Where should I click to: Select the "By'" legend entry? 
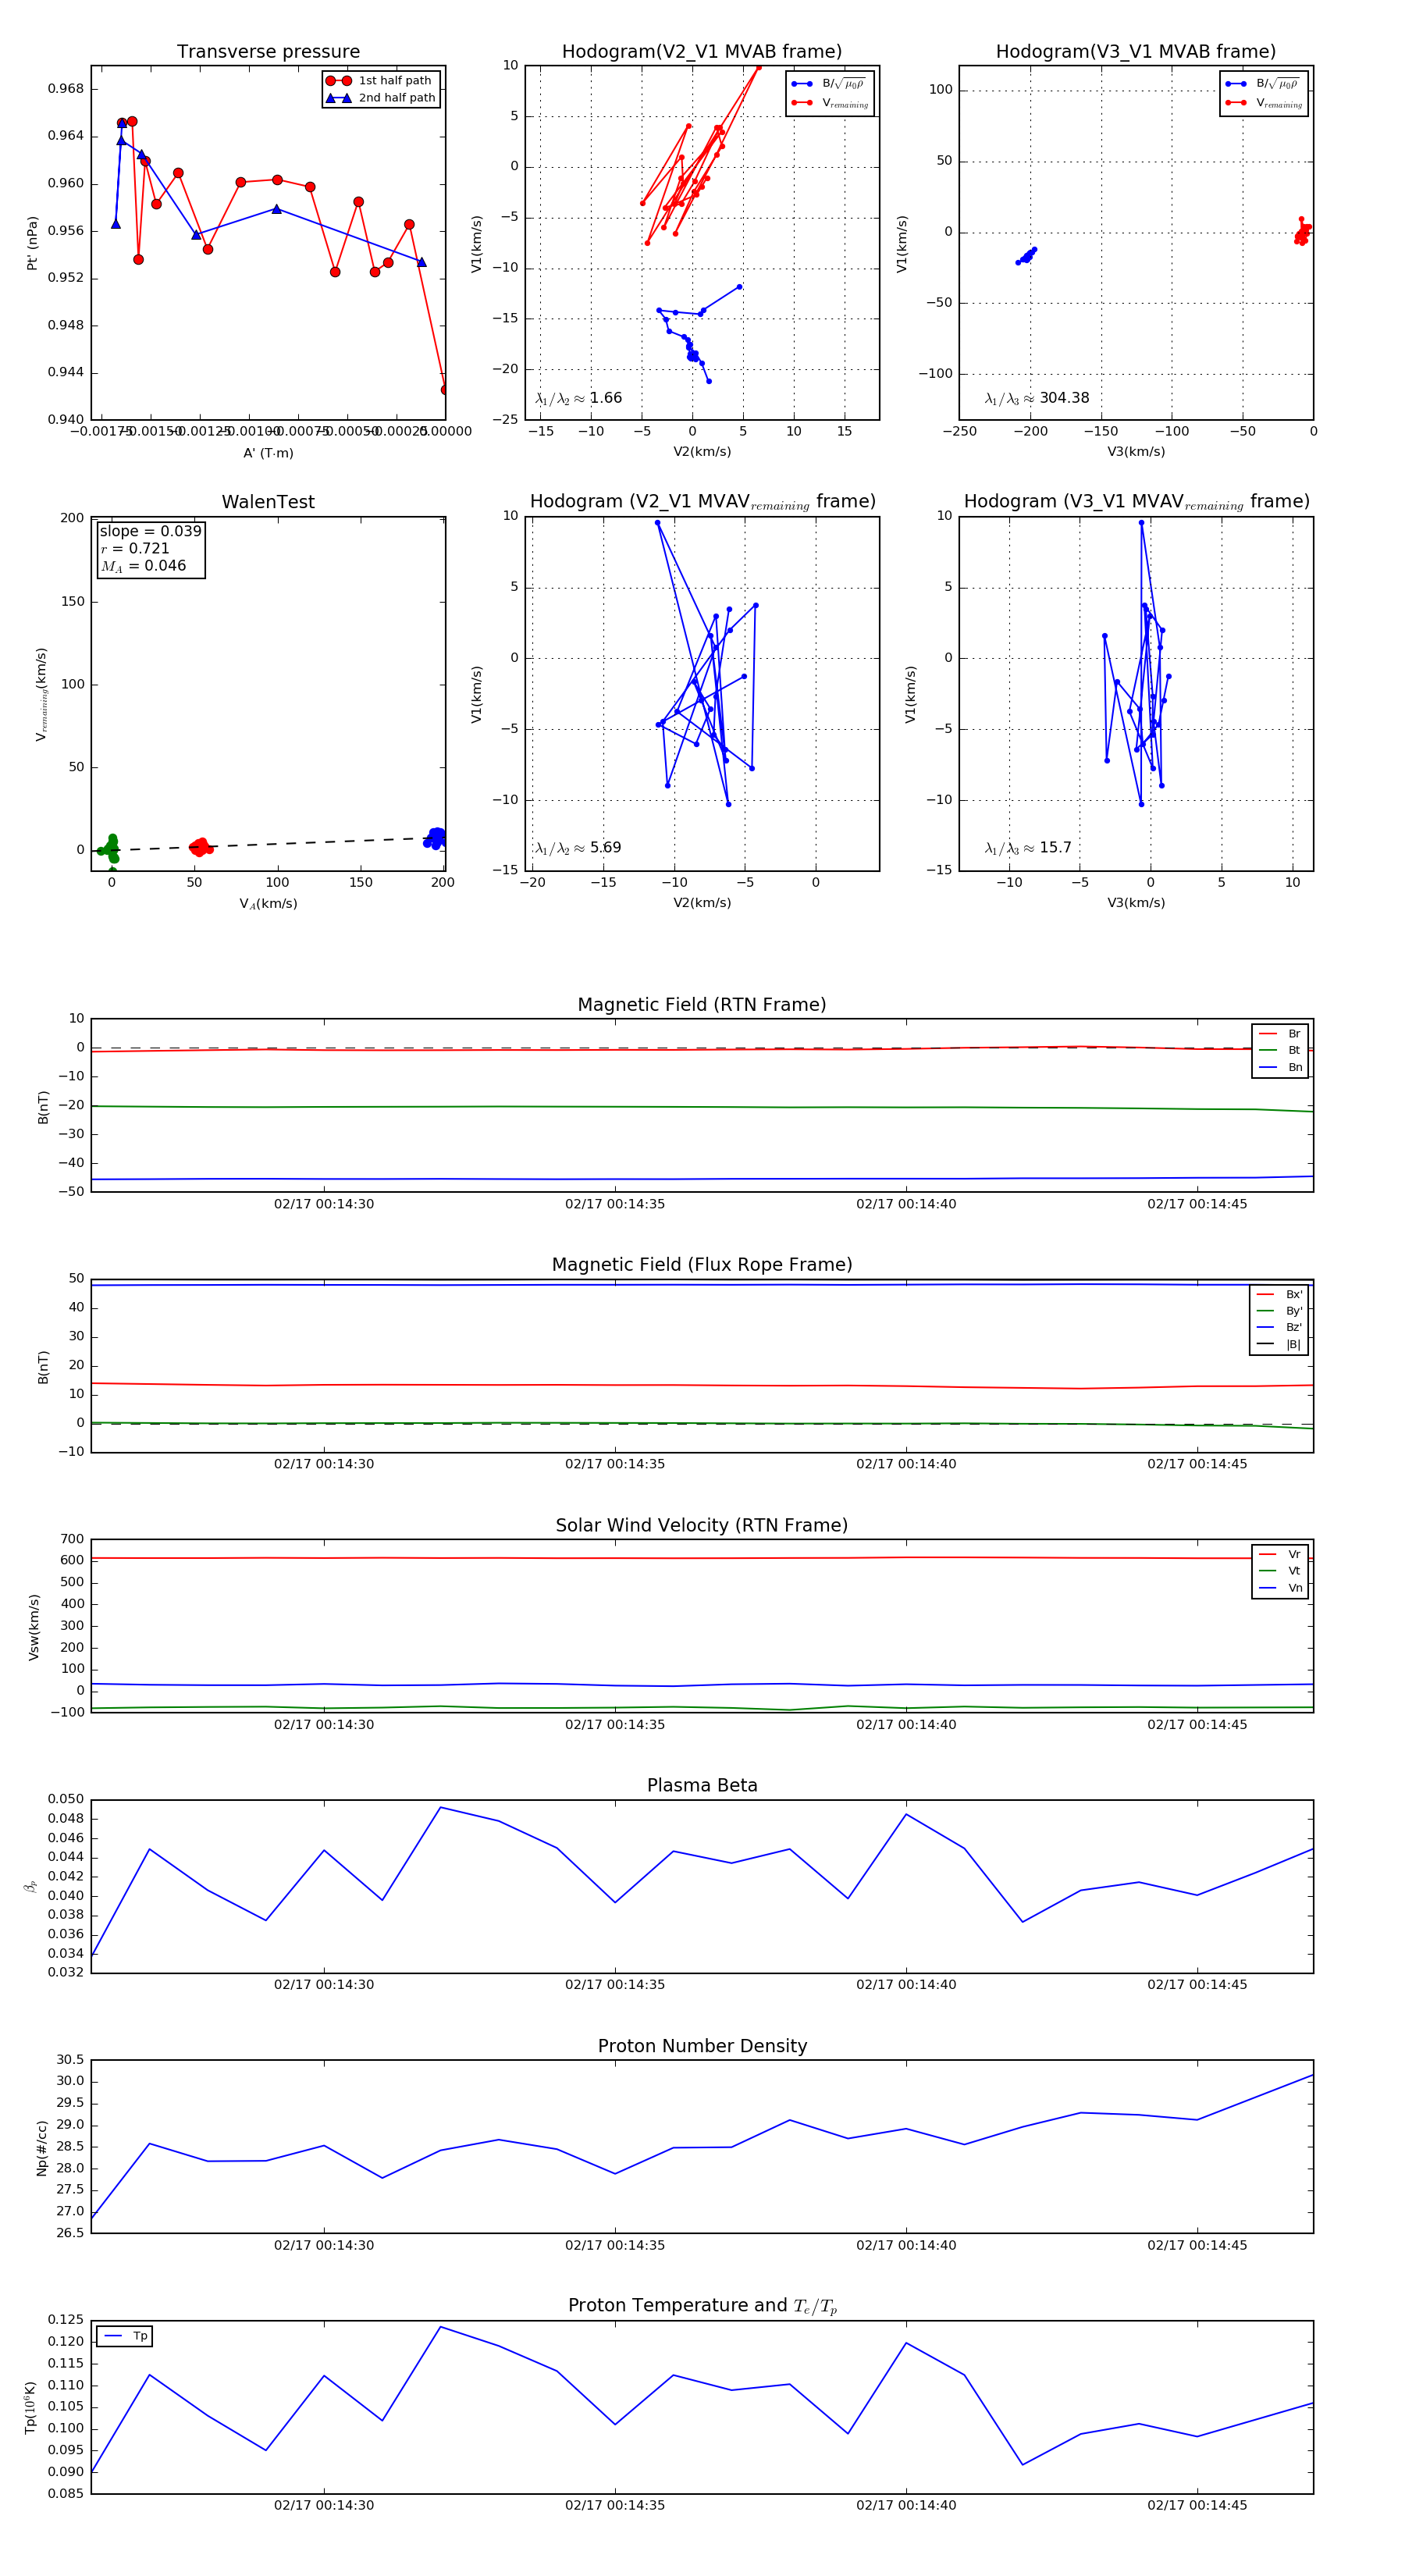tap(1279, 1311)
